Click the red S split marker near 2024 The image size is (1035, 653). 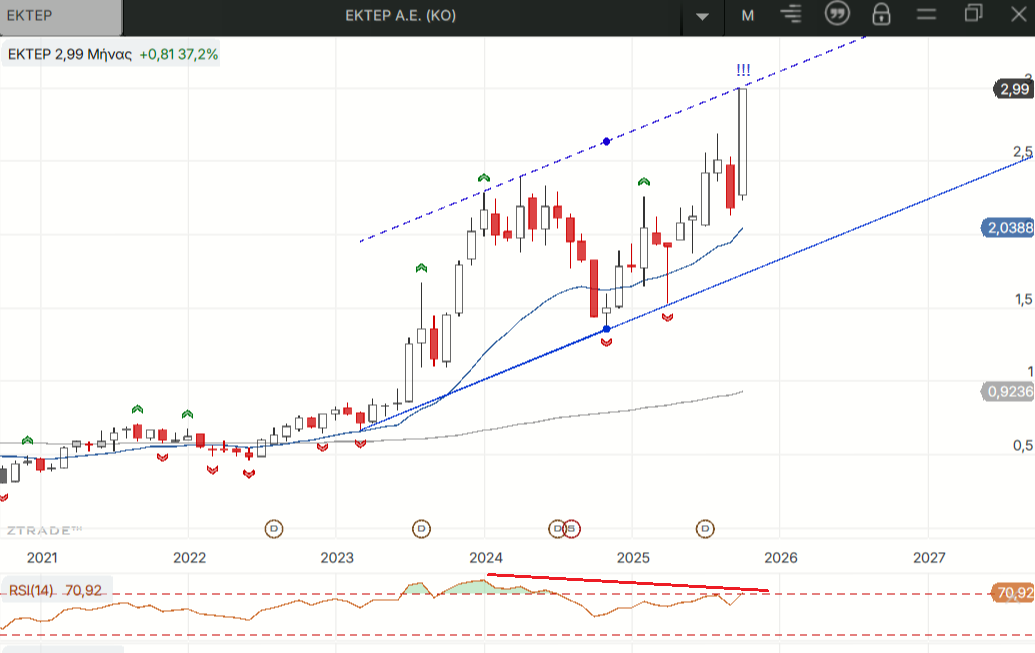point(571,527)
